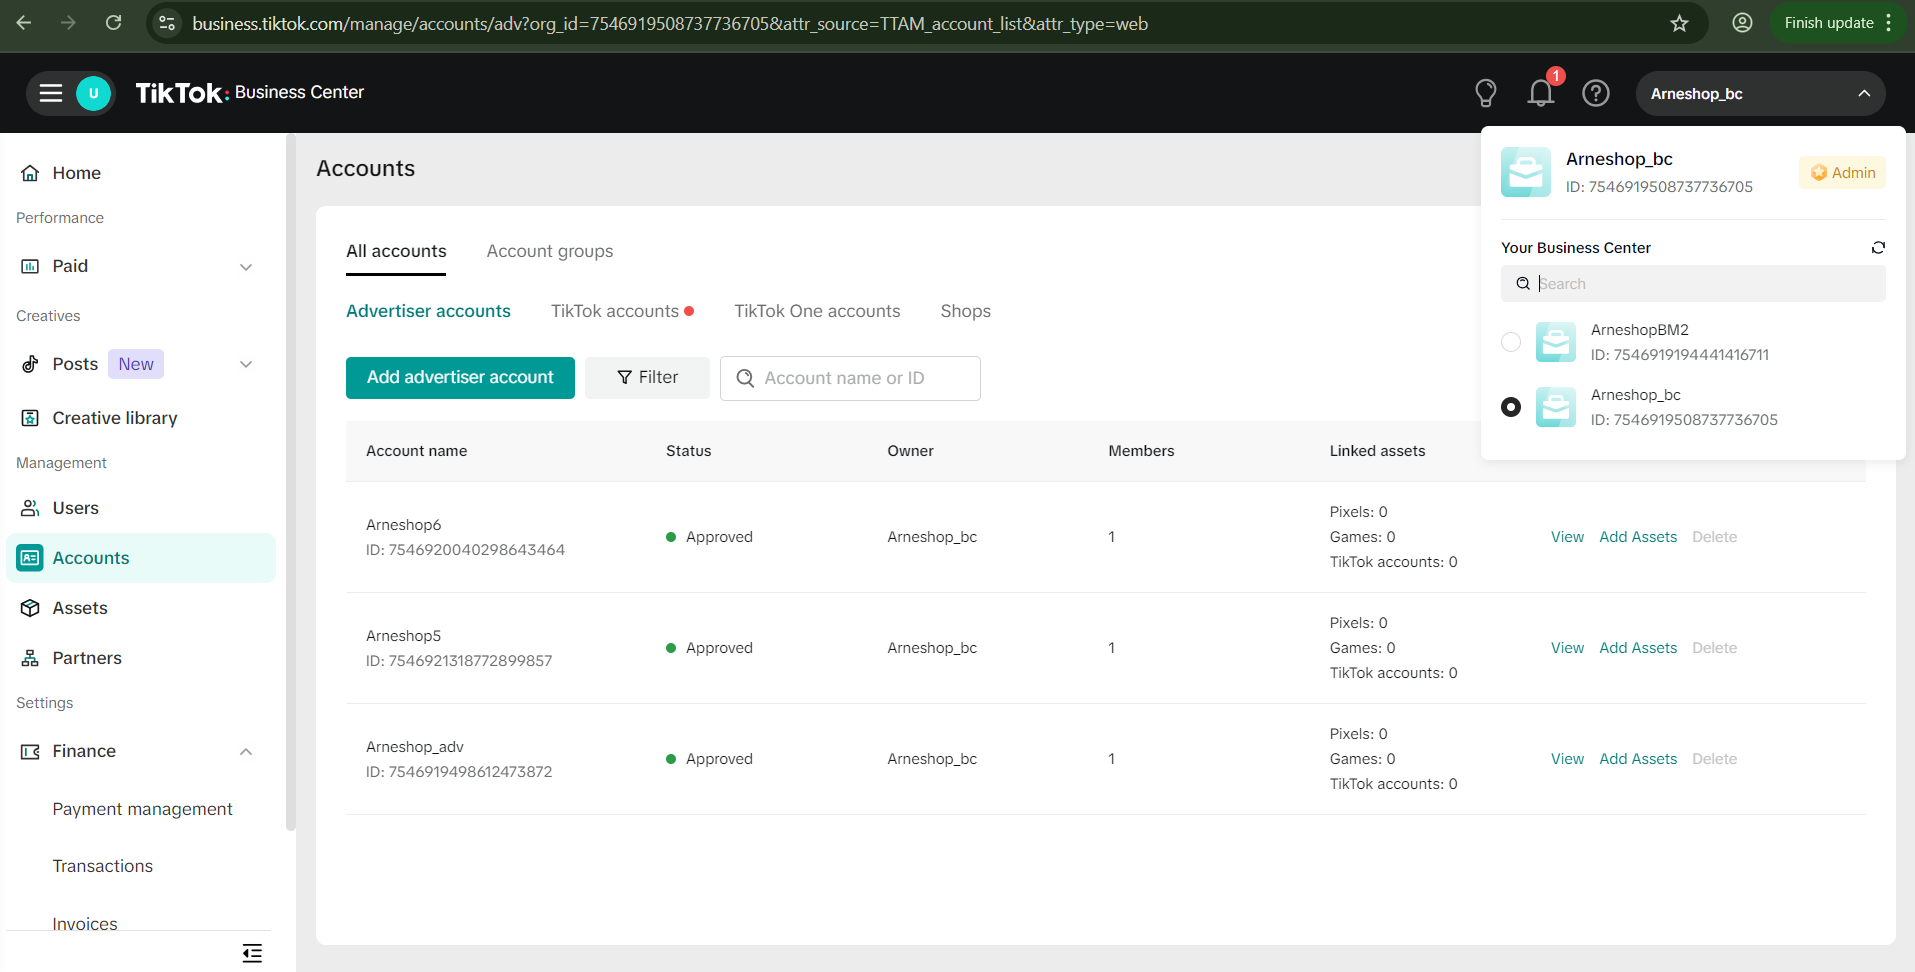Collapse the Finance menu section
The width and height of the screenshot is (1915, 972).
point(246,752)
